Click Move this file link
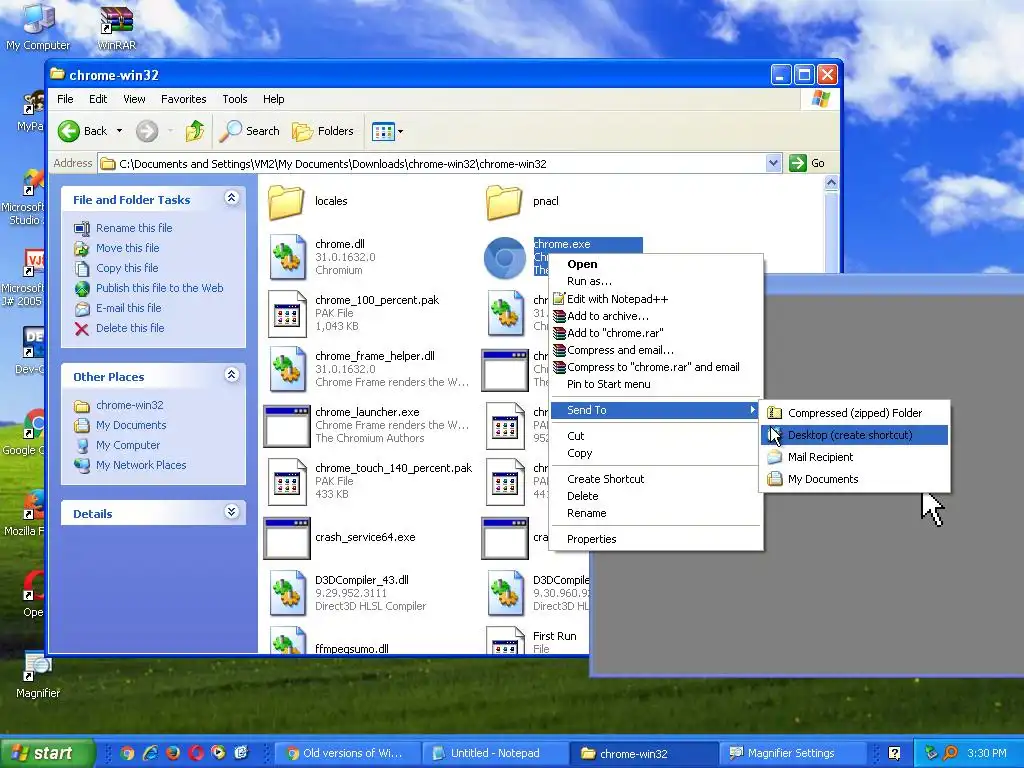The width and height of the screenshot is (1024, 768). coord(127,248)
